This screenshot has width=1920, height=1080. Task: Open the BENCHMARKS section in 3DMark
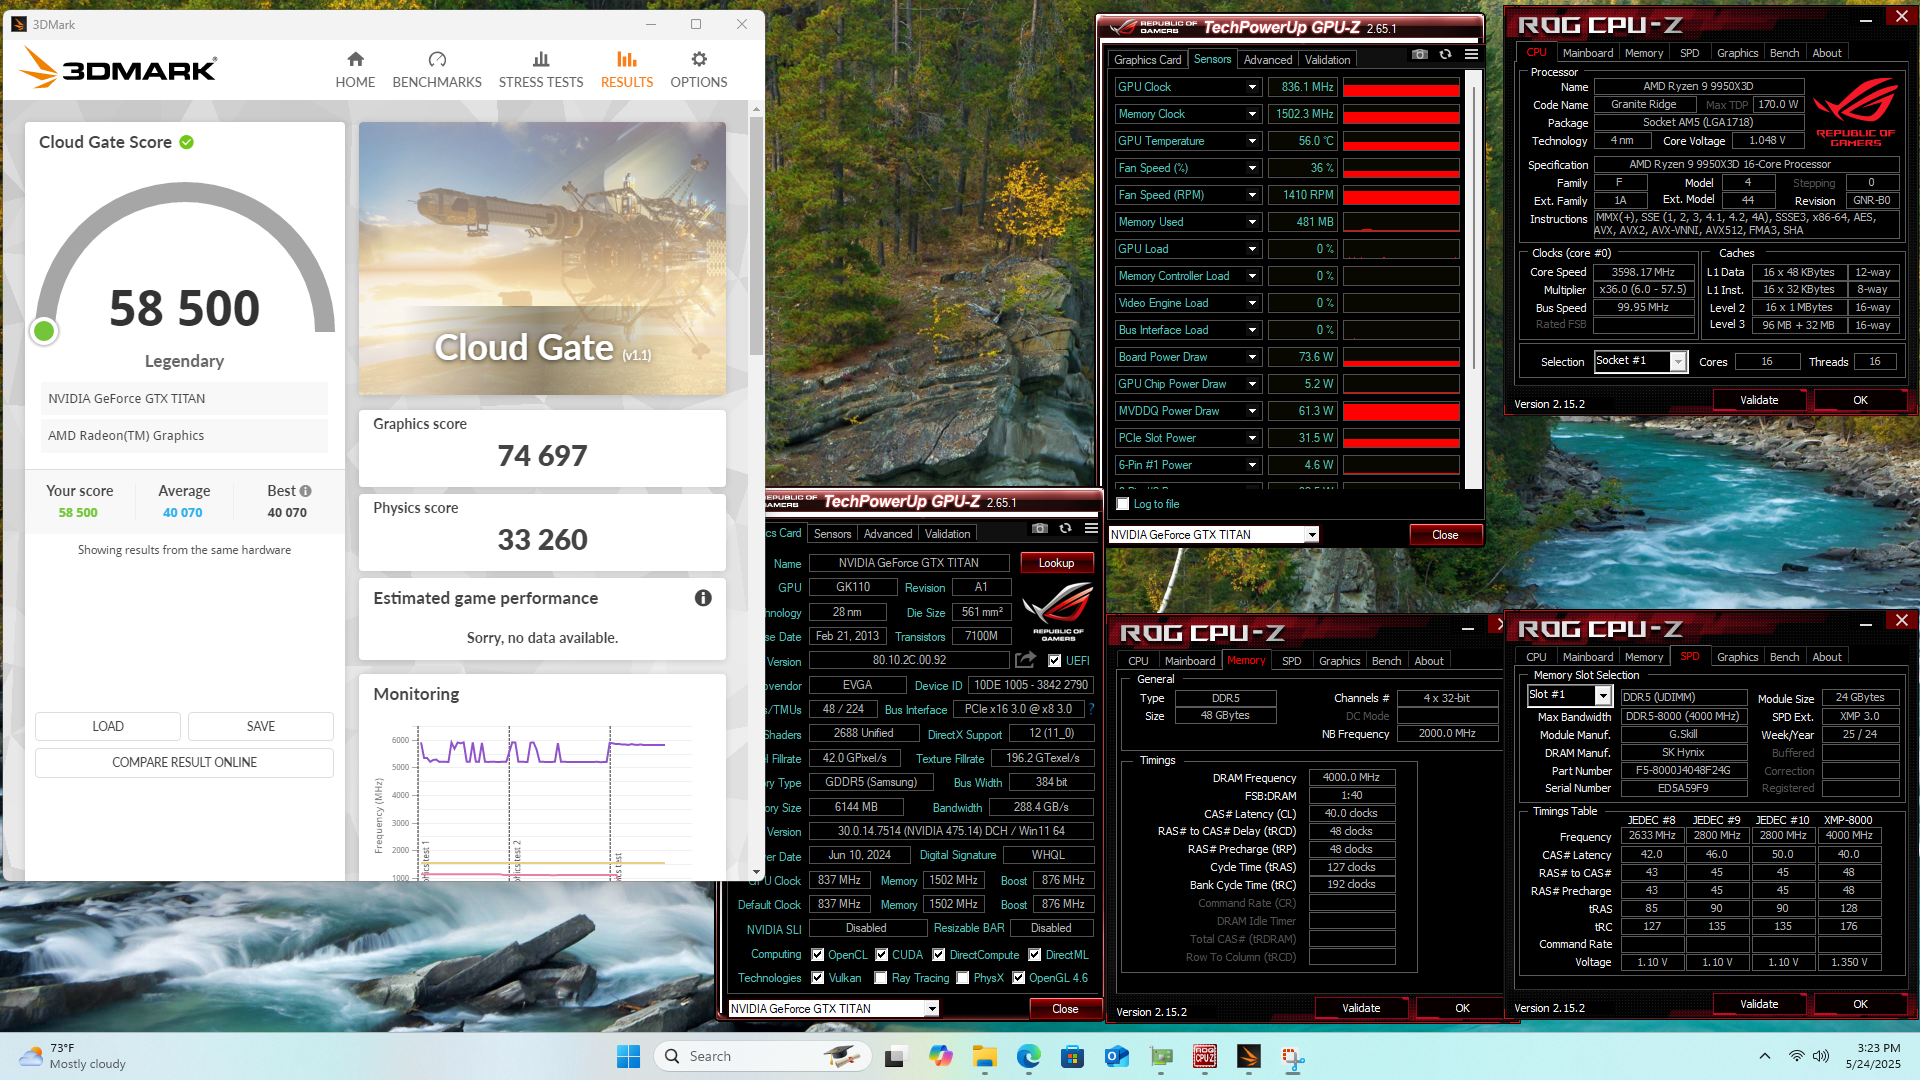(x=437, y=70)
